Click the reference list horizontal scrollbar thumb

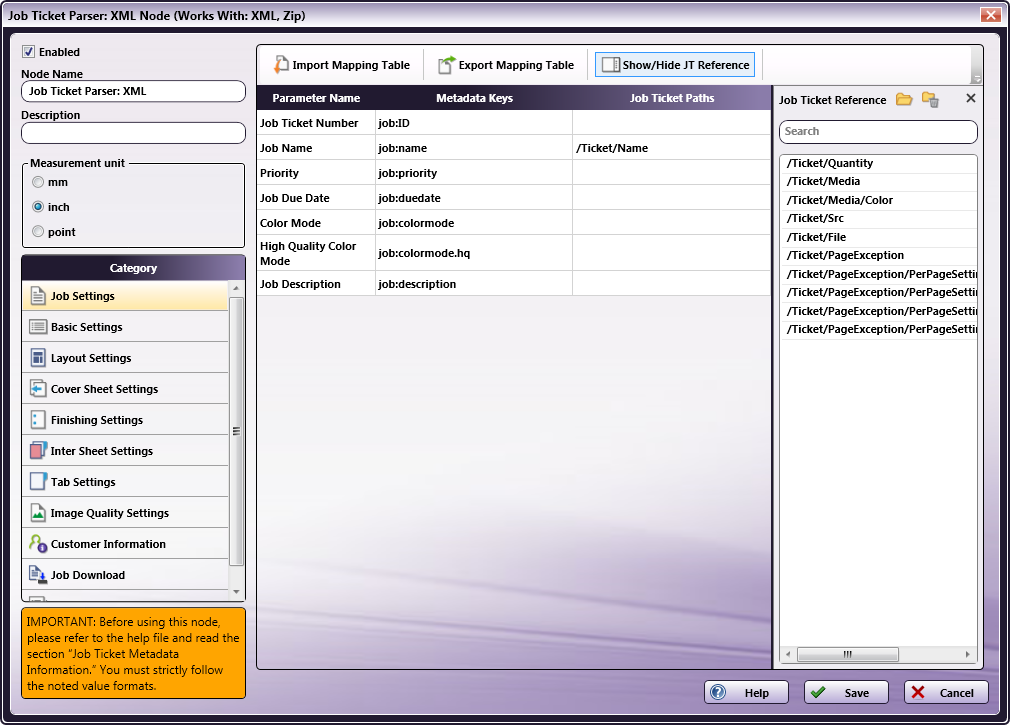click(848, 654)
